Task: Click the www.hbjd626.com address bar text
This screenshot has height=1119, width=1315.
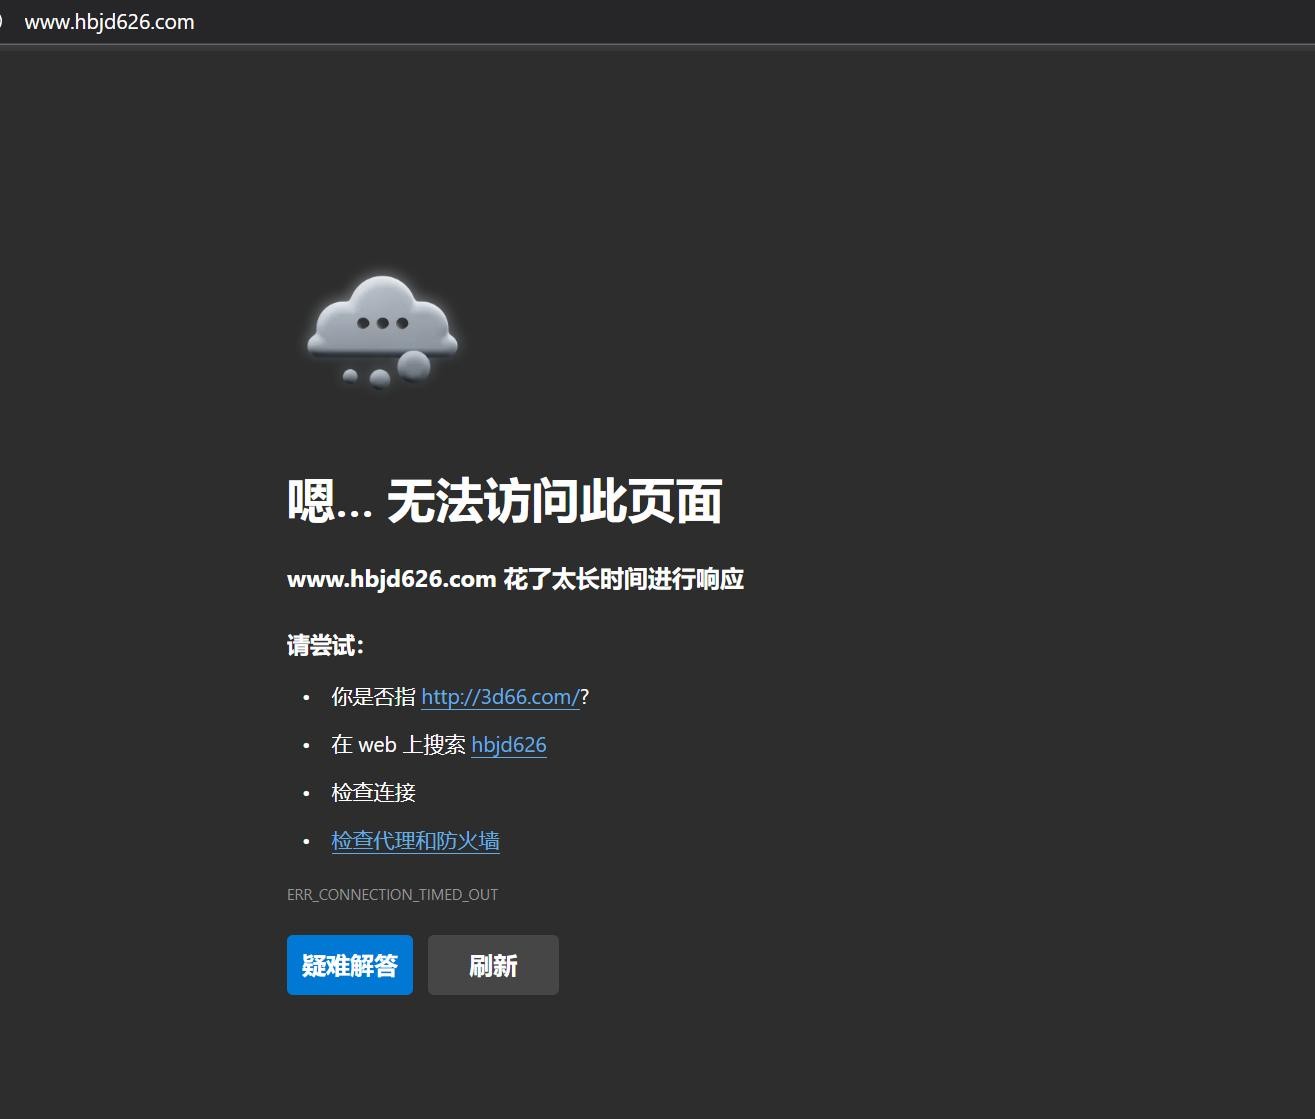Action: (109, 22)
